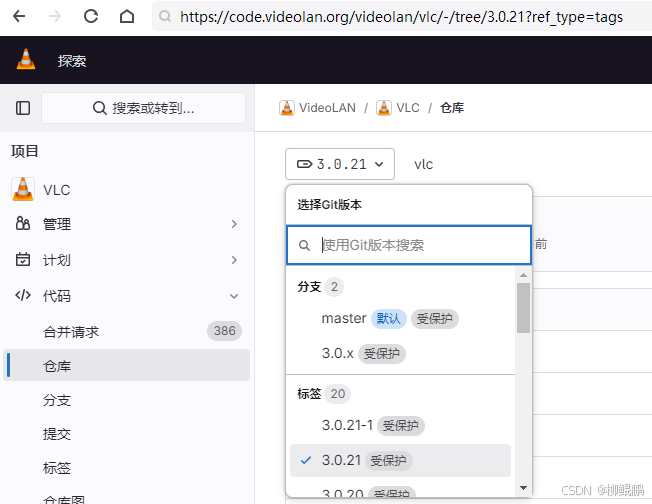Screen dimensions: 652x504
Task: Click the 代码 code brackets icon
Action: point(23,295)
